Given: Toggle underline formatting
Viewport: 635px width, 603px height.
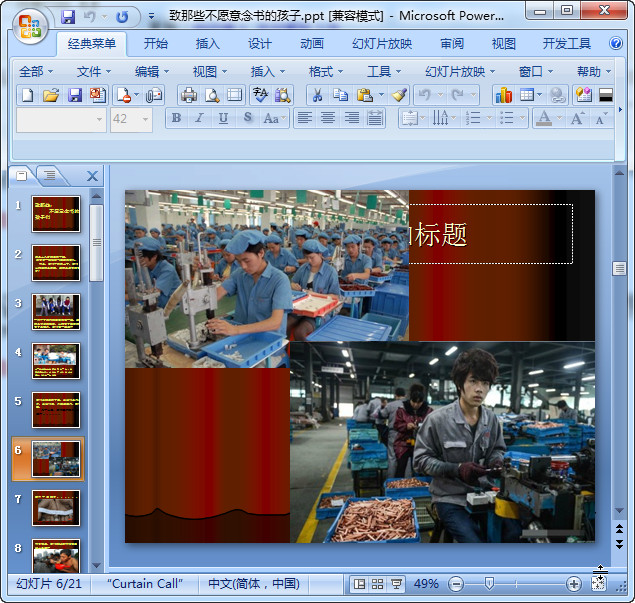Looking at the screenshot, I should pyautogui.click(x=223, y=118).
